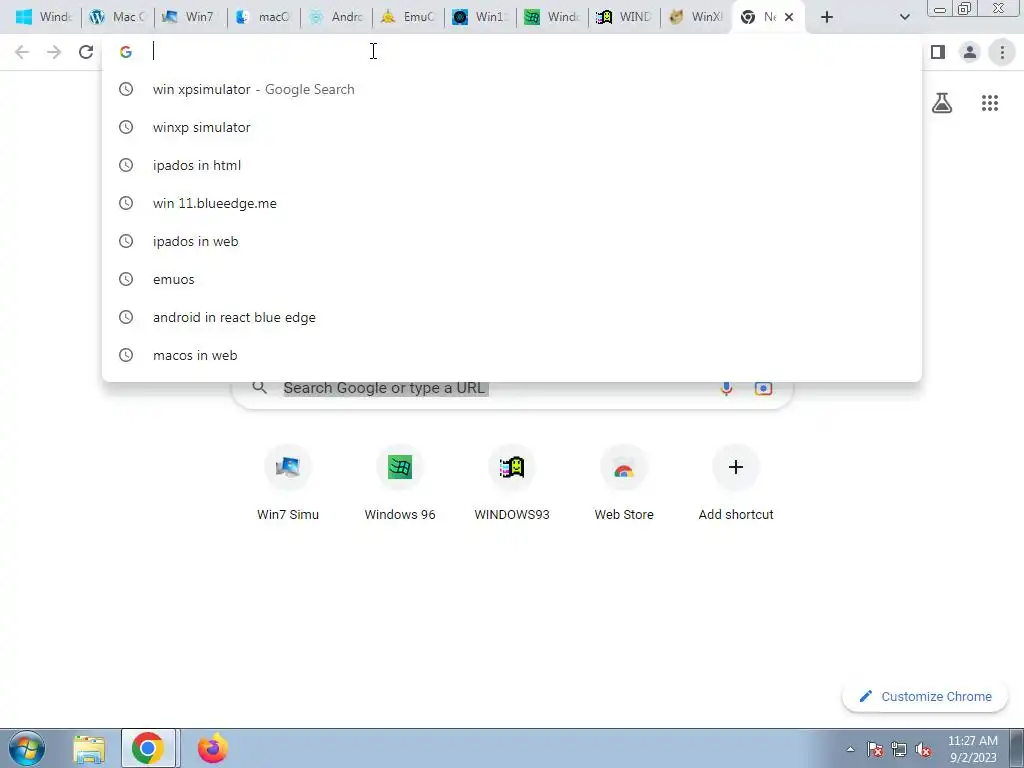Open the Search Labs flask icon
This screenshot has height=768, width=1024.
942,103
